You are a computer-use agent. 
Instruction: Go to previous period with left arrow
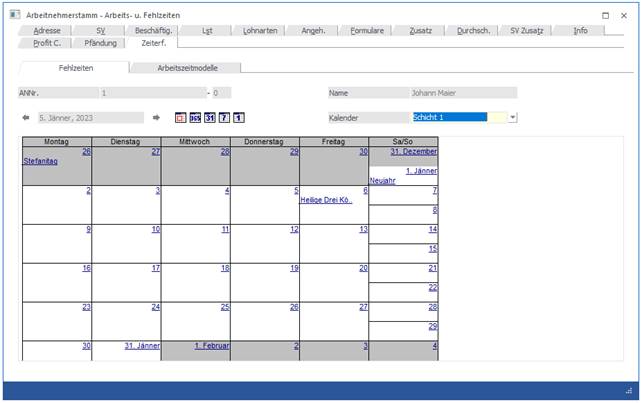click(x=26, y=118)
